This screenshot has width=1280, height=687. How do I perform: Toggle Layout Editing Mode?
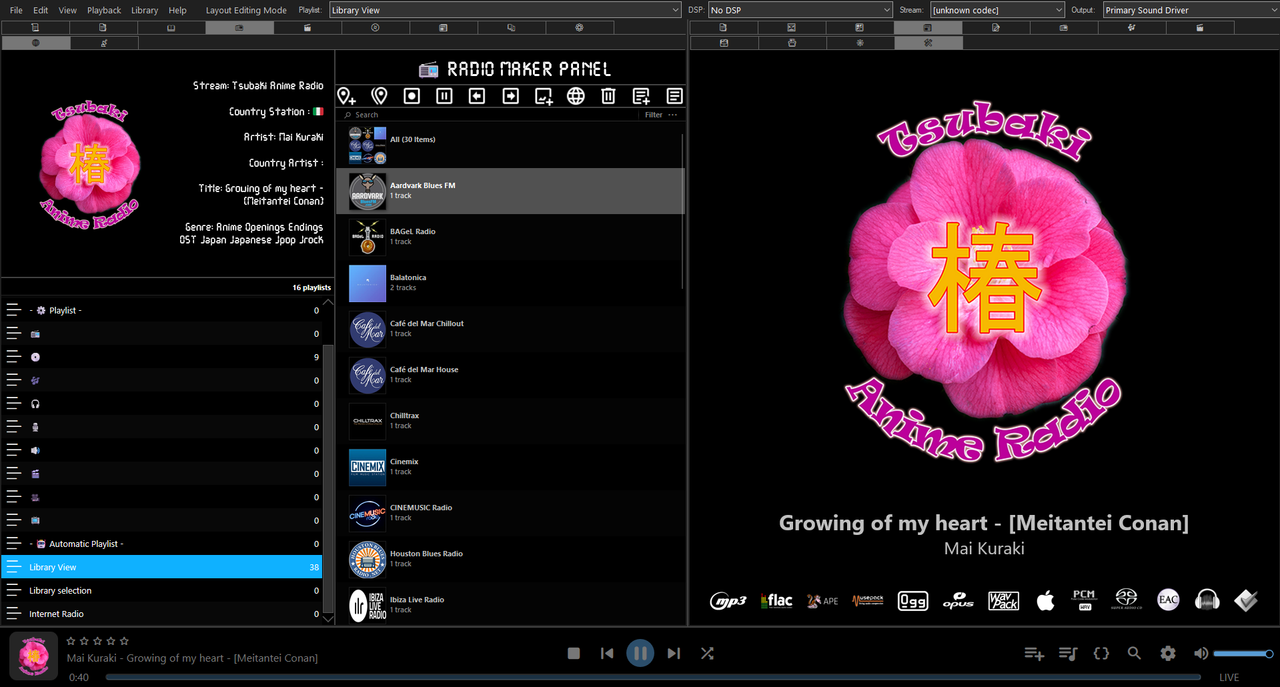(x=246, y=10)
